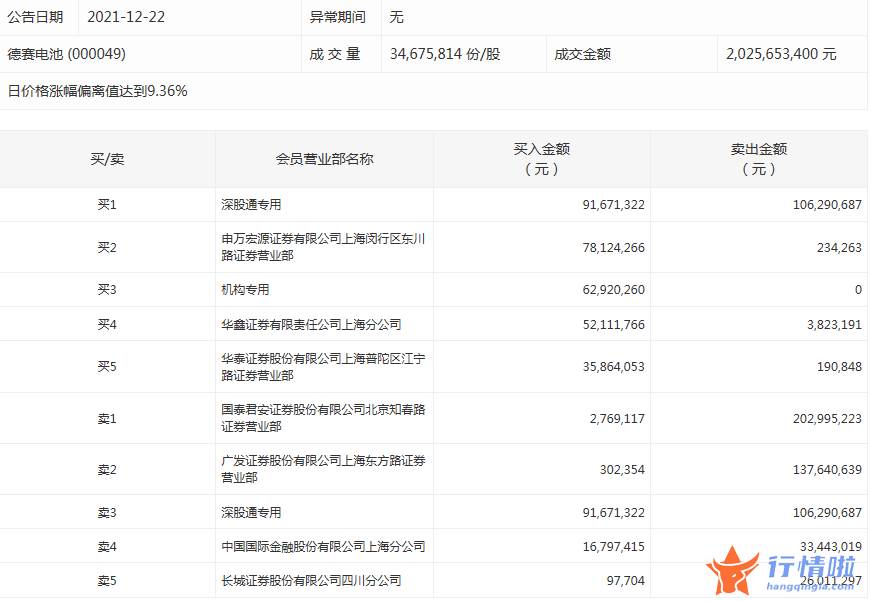Click the 会员营业部名称 column header
The height and width of the screenshot is (601, 871).
coord(324,159)
